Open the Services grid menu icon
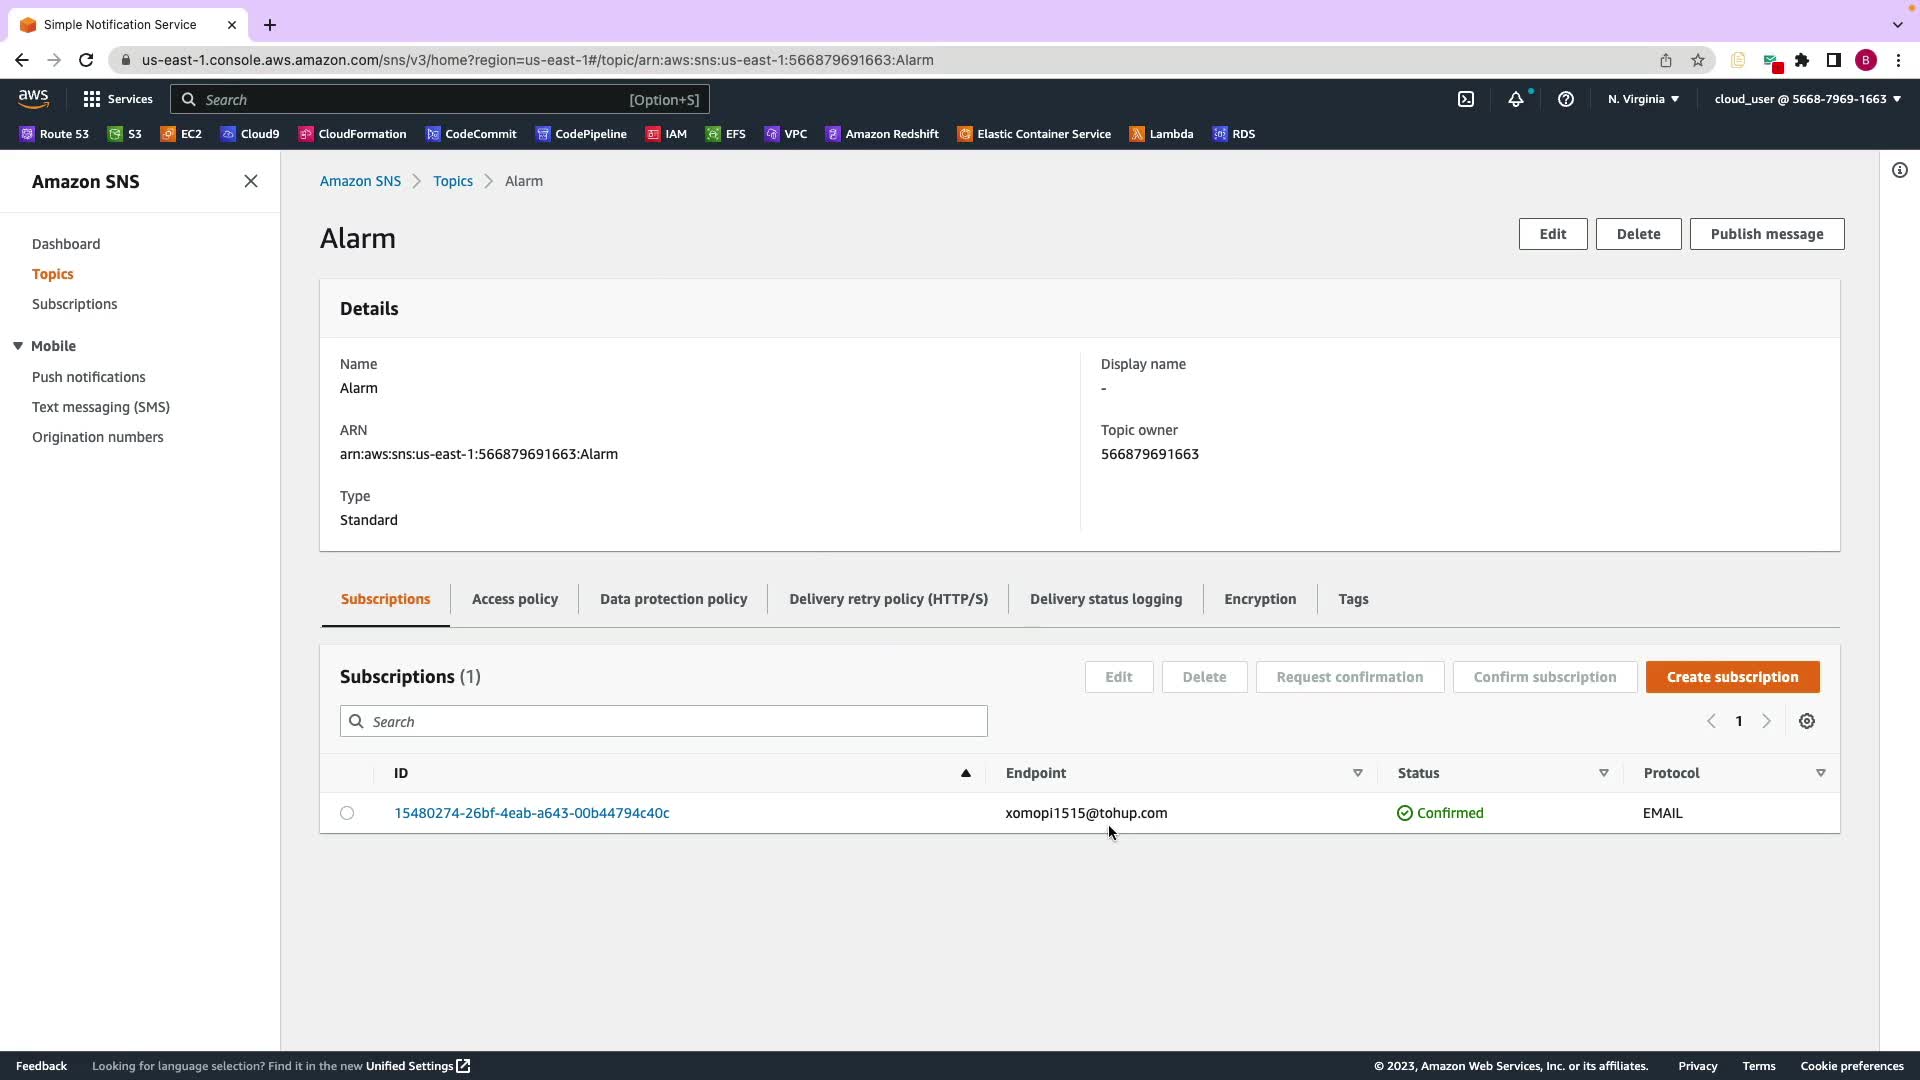This screenshot has height=1080, width=1920. [x=92, y=99]
